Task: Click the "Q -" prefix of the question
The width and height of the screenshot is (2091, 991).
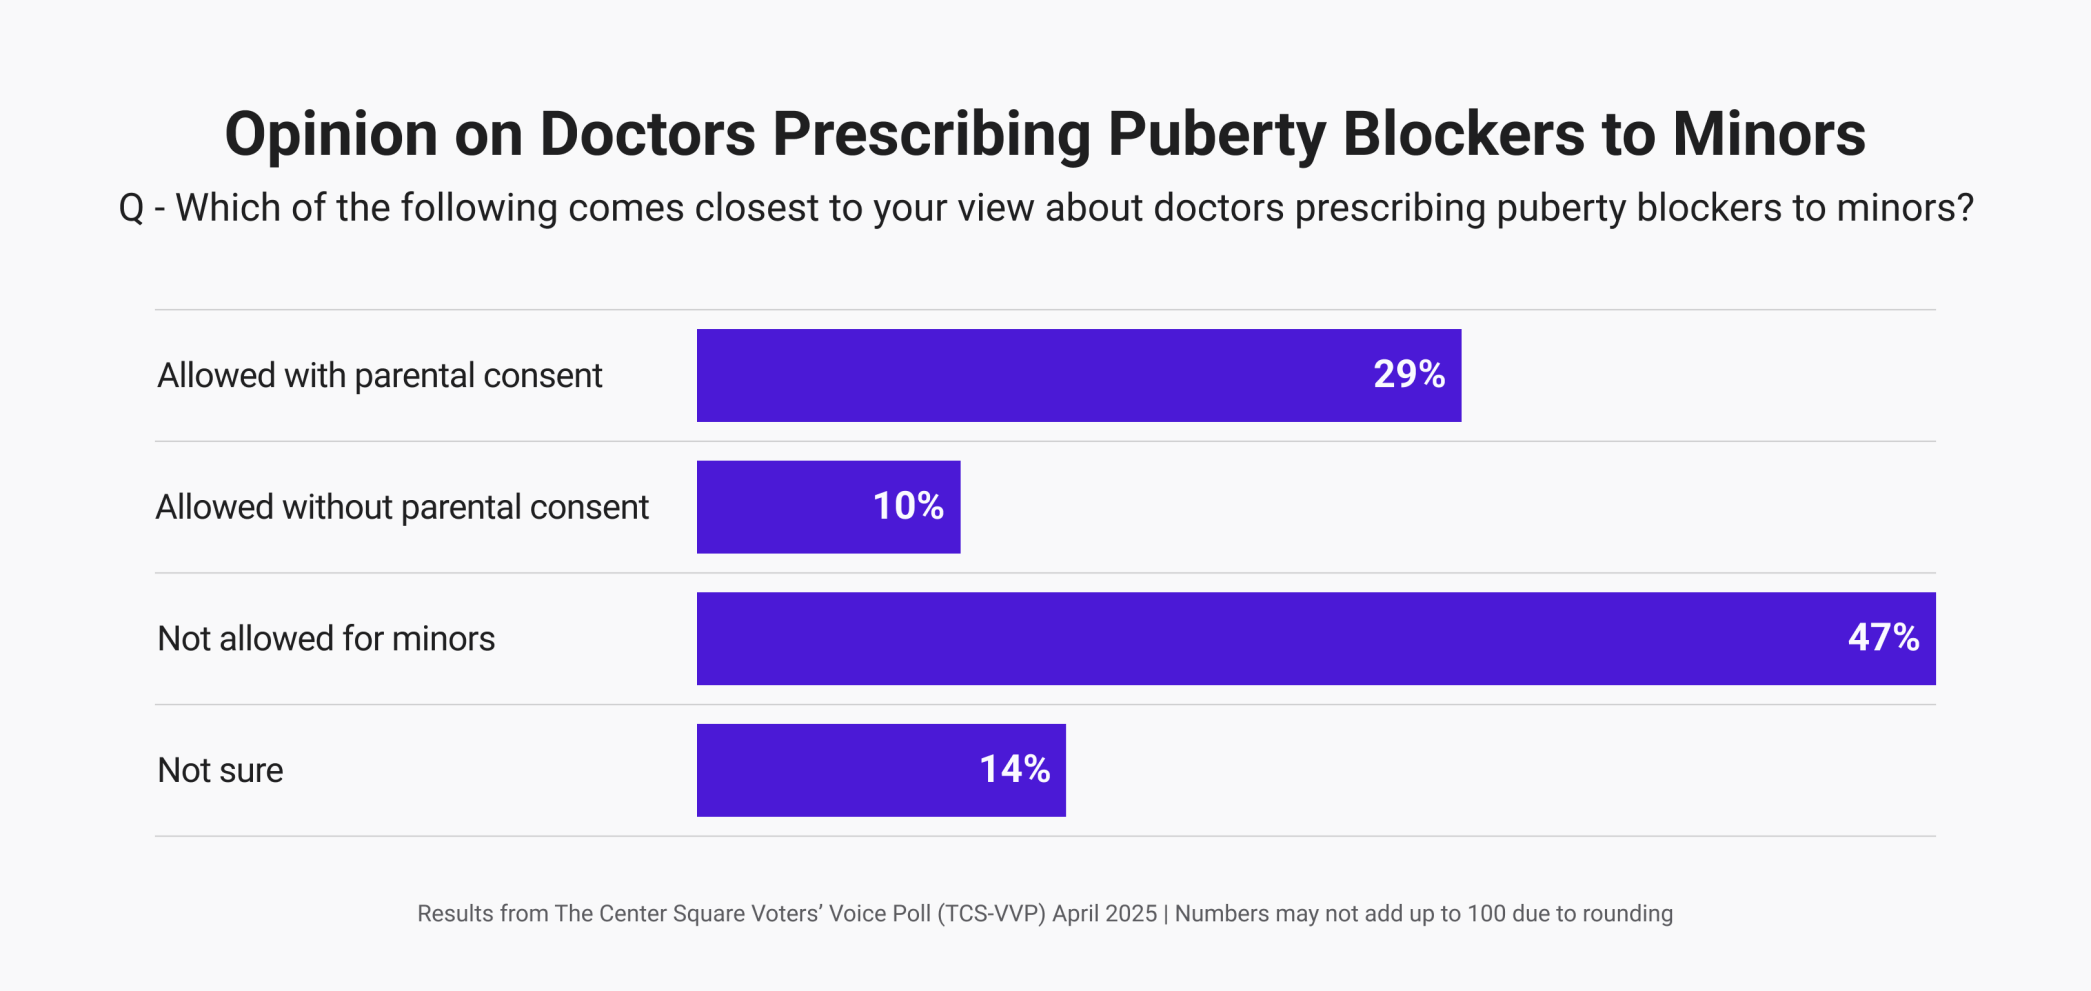Action: coord(142,209)
